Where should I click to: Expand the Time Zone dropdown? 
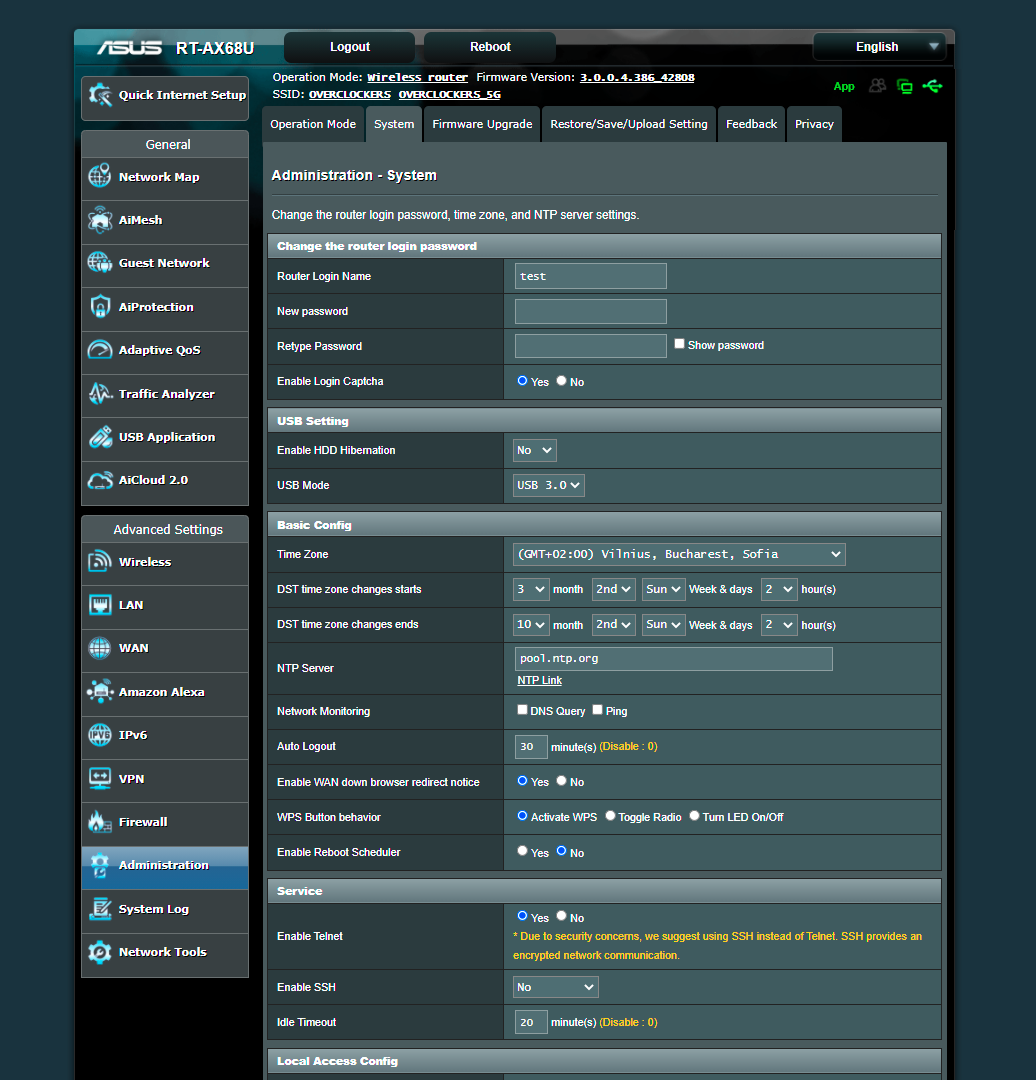coord(679,554)
